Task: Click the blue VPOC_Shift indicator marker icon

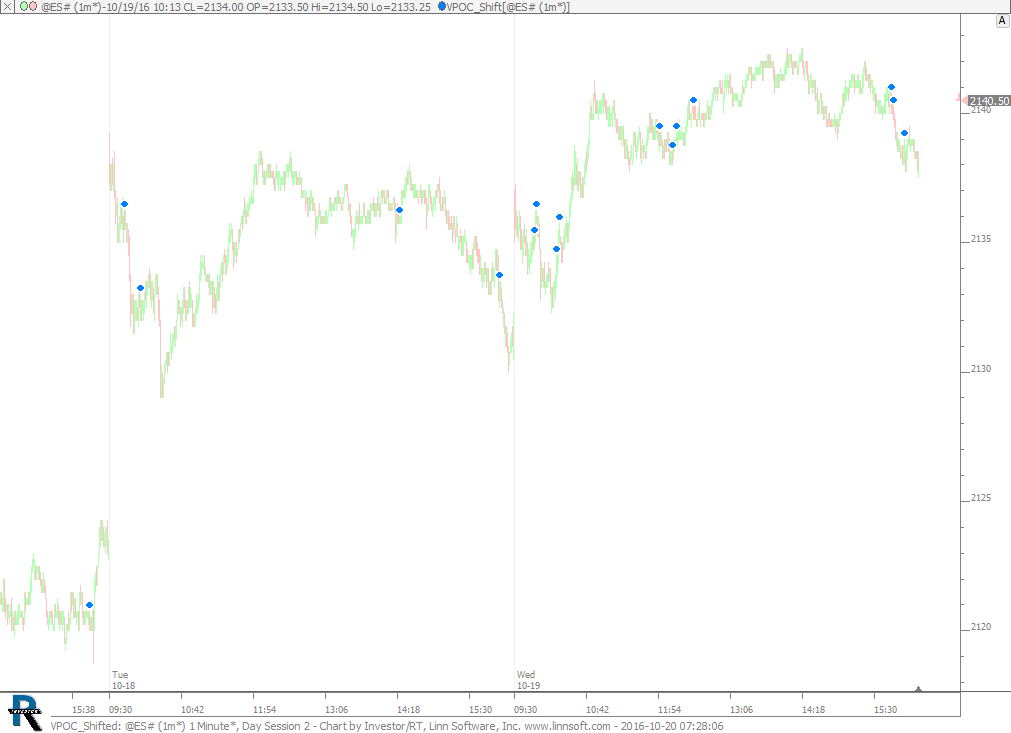Action: (x=442, y=7)
